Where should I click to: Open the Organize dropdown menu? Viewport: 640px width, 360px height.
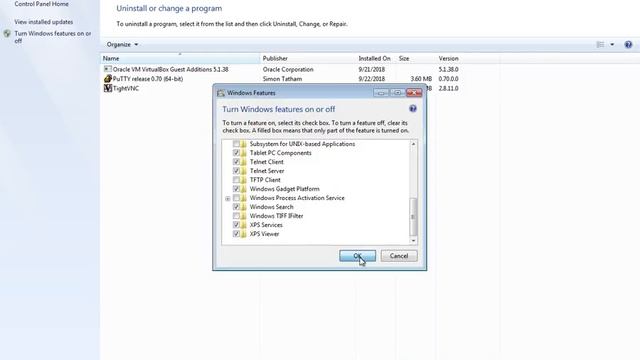[x=122, y=44]
